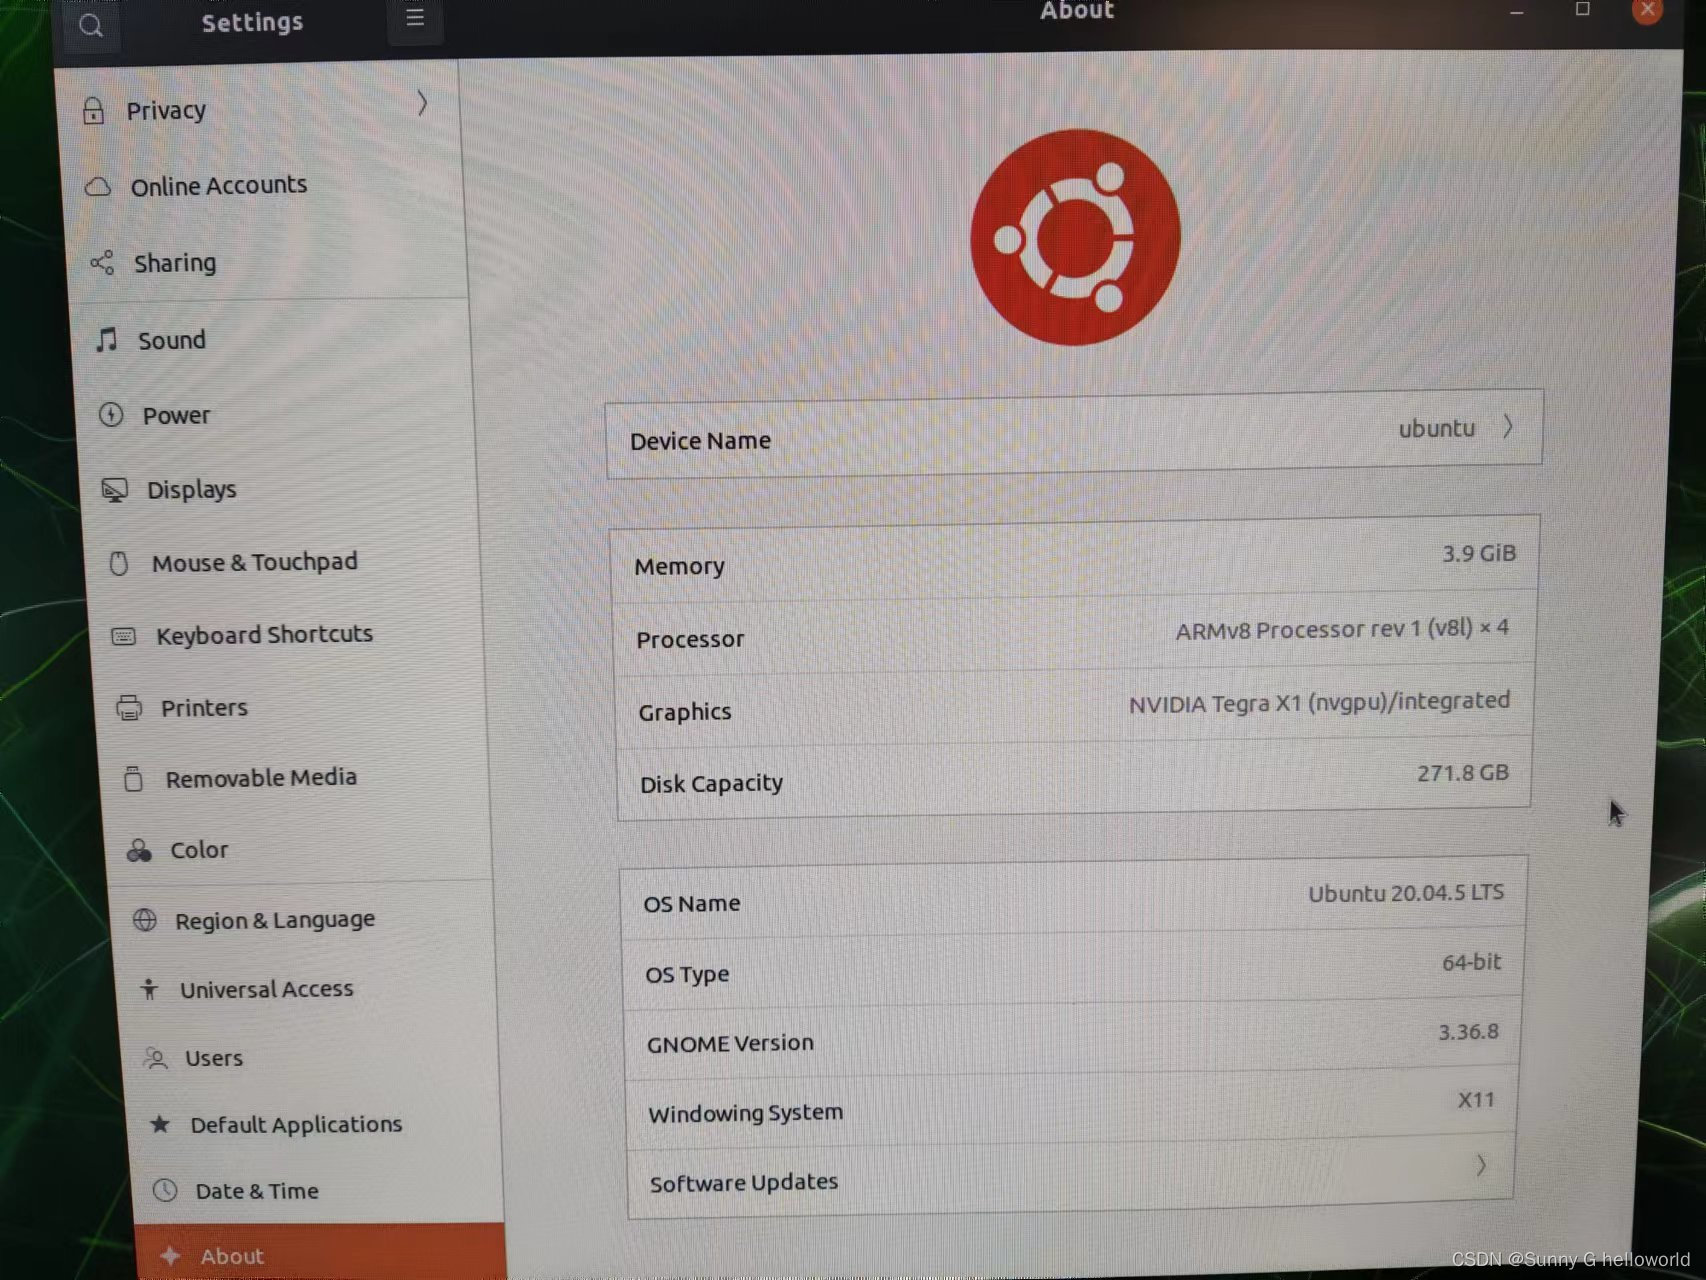
Task: Click the Sharing icon in sidebar
Action: [102, 263]
